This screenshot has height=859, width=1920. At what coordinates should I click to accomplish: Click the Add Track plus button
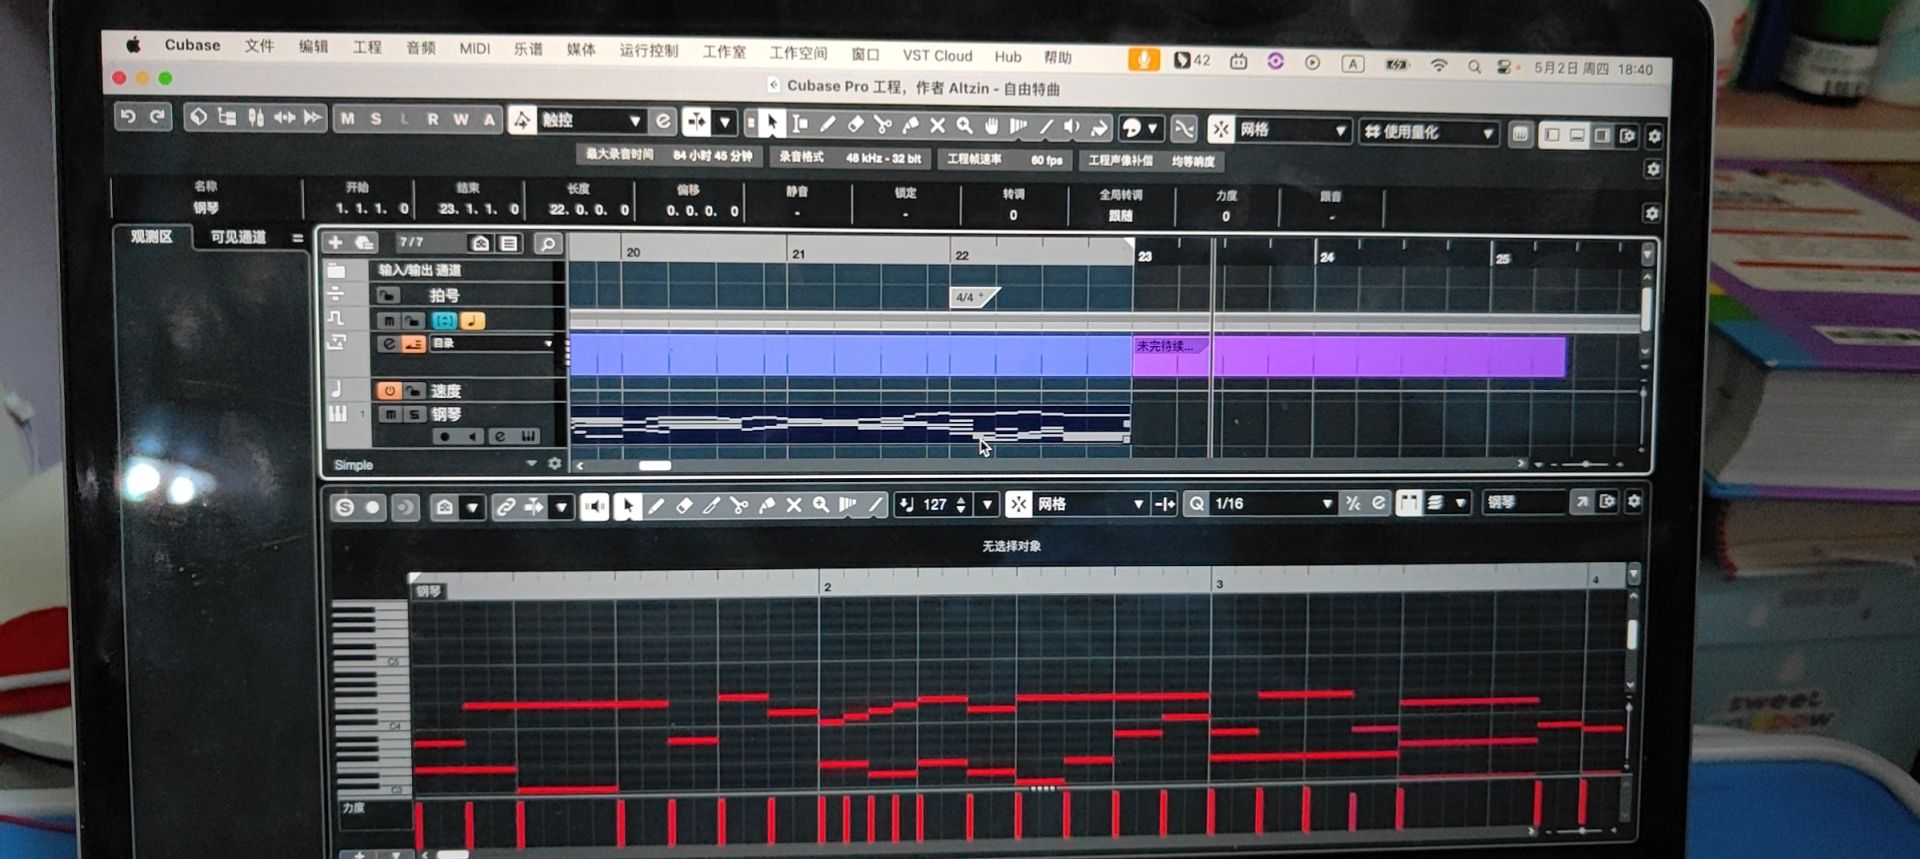(x=335, y=242)
